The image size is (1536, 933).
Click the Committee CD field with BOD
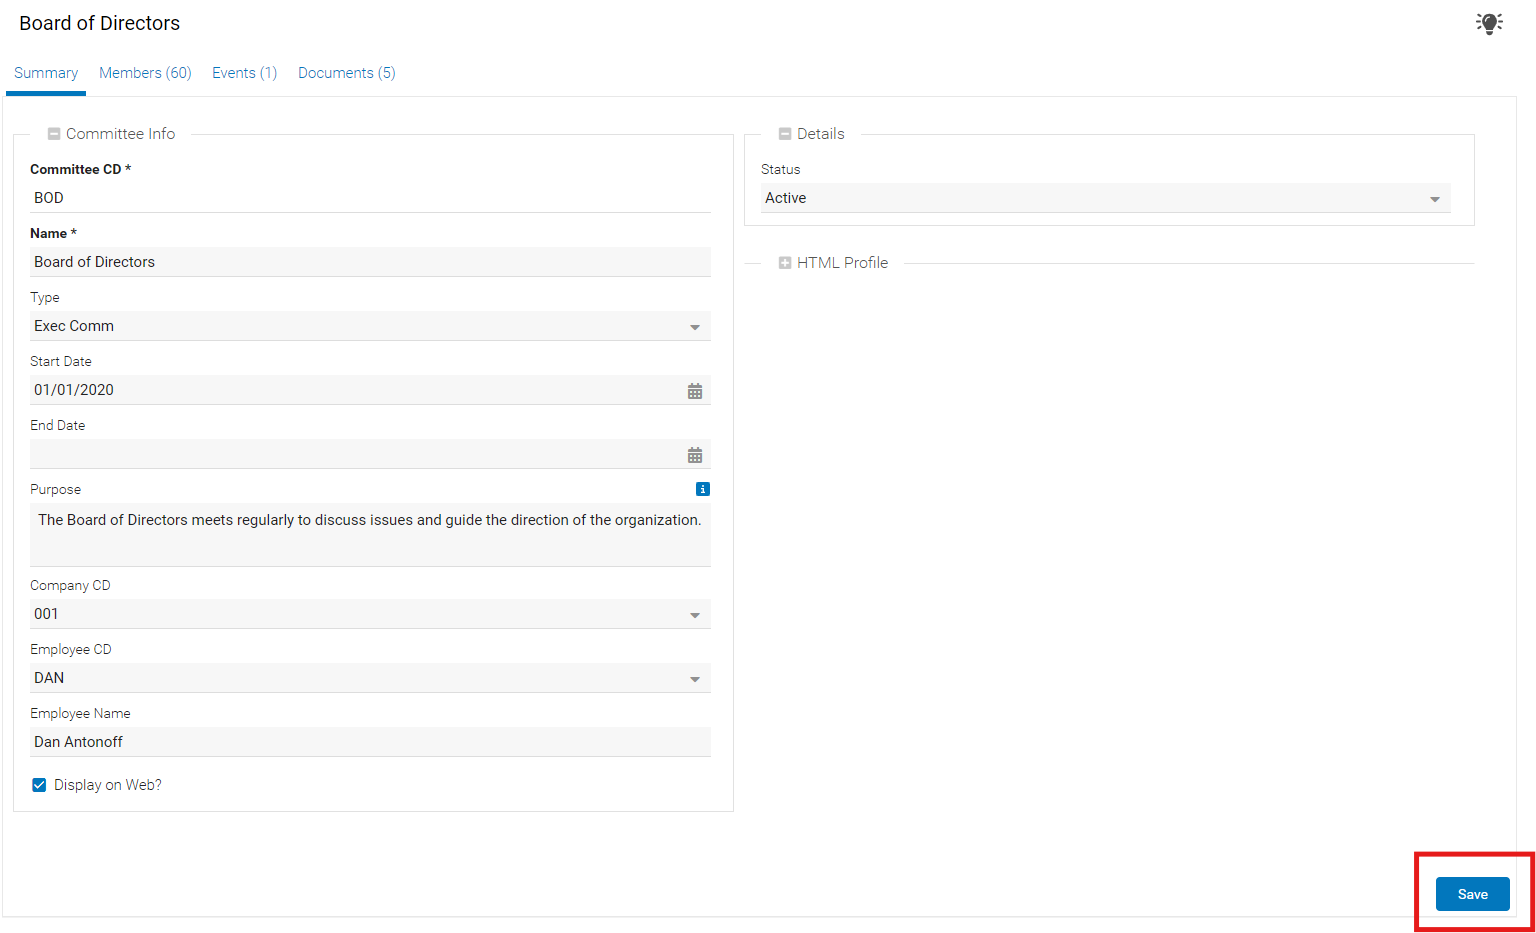pyautogui.click(x=370, y=198)
